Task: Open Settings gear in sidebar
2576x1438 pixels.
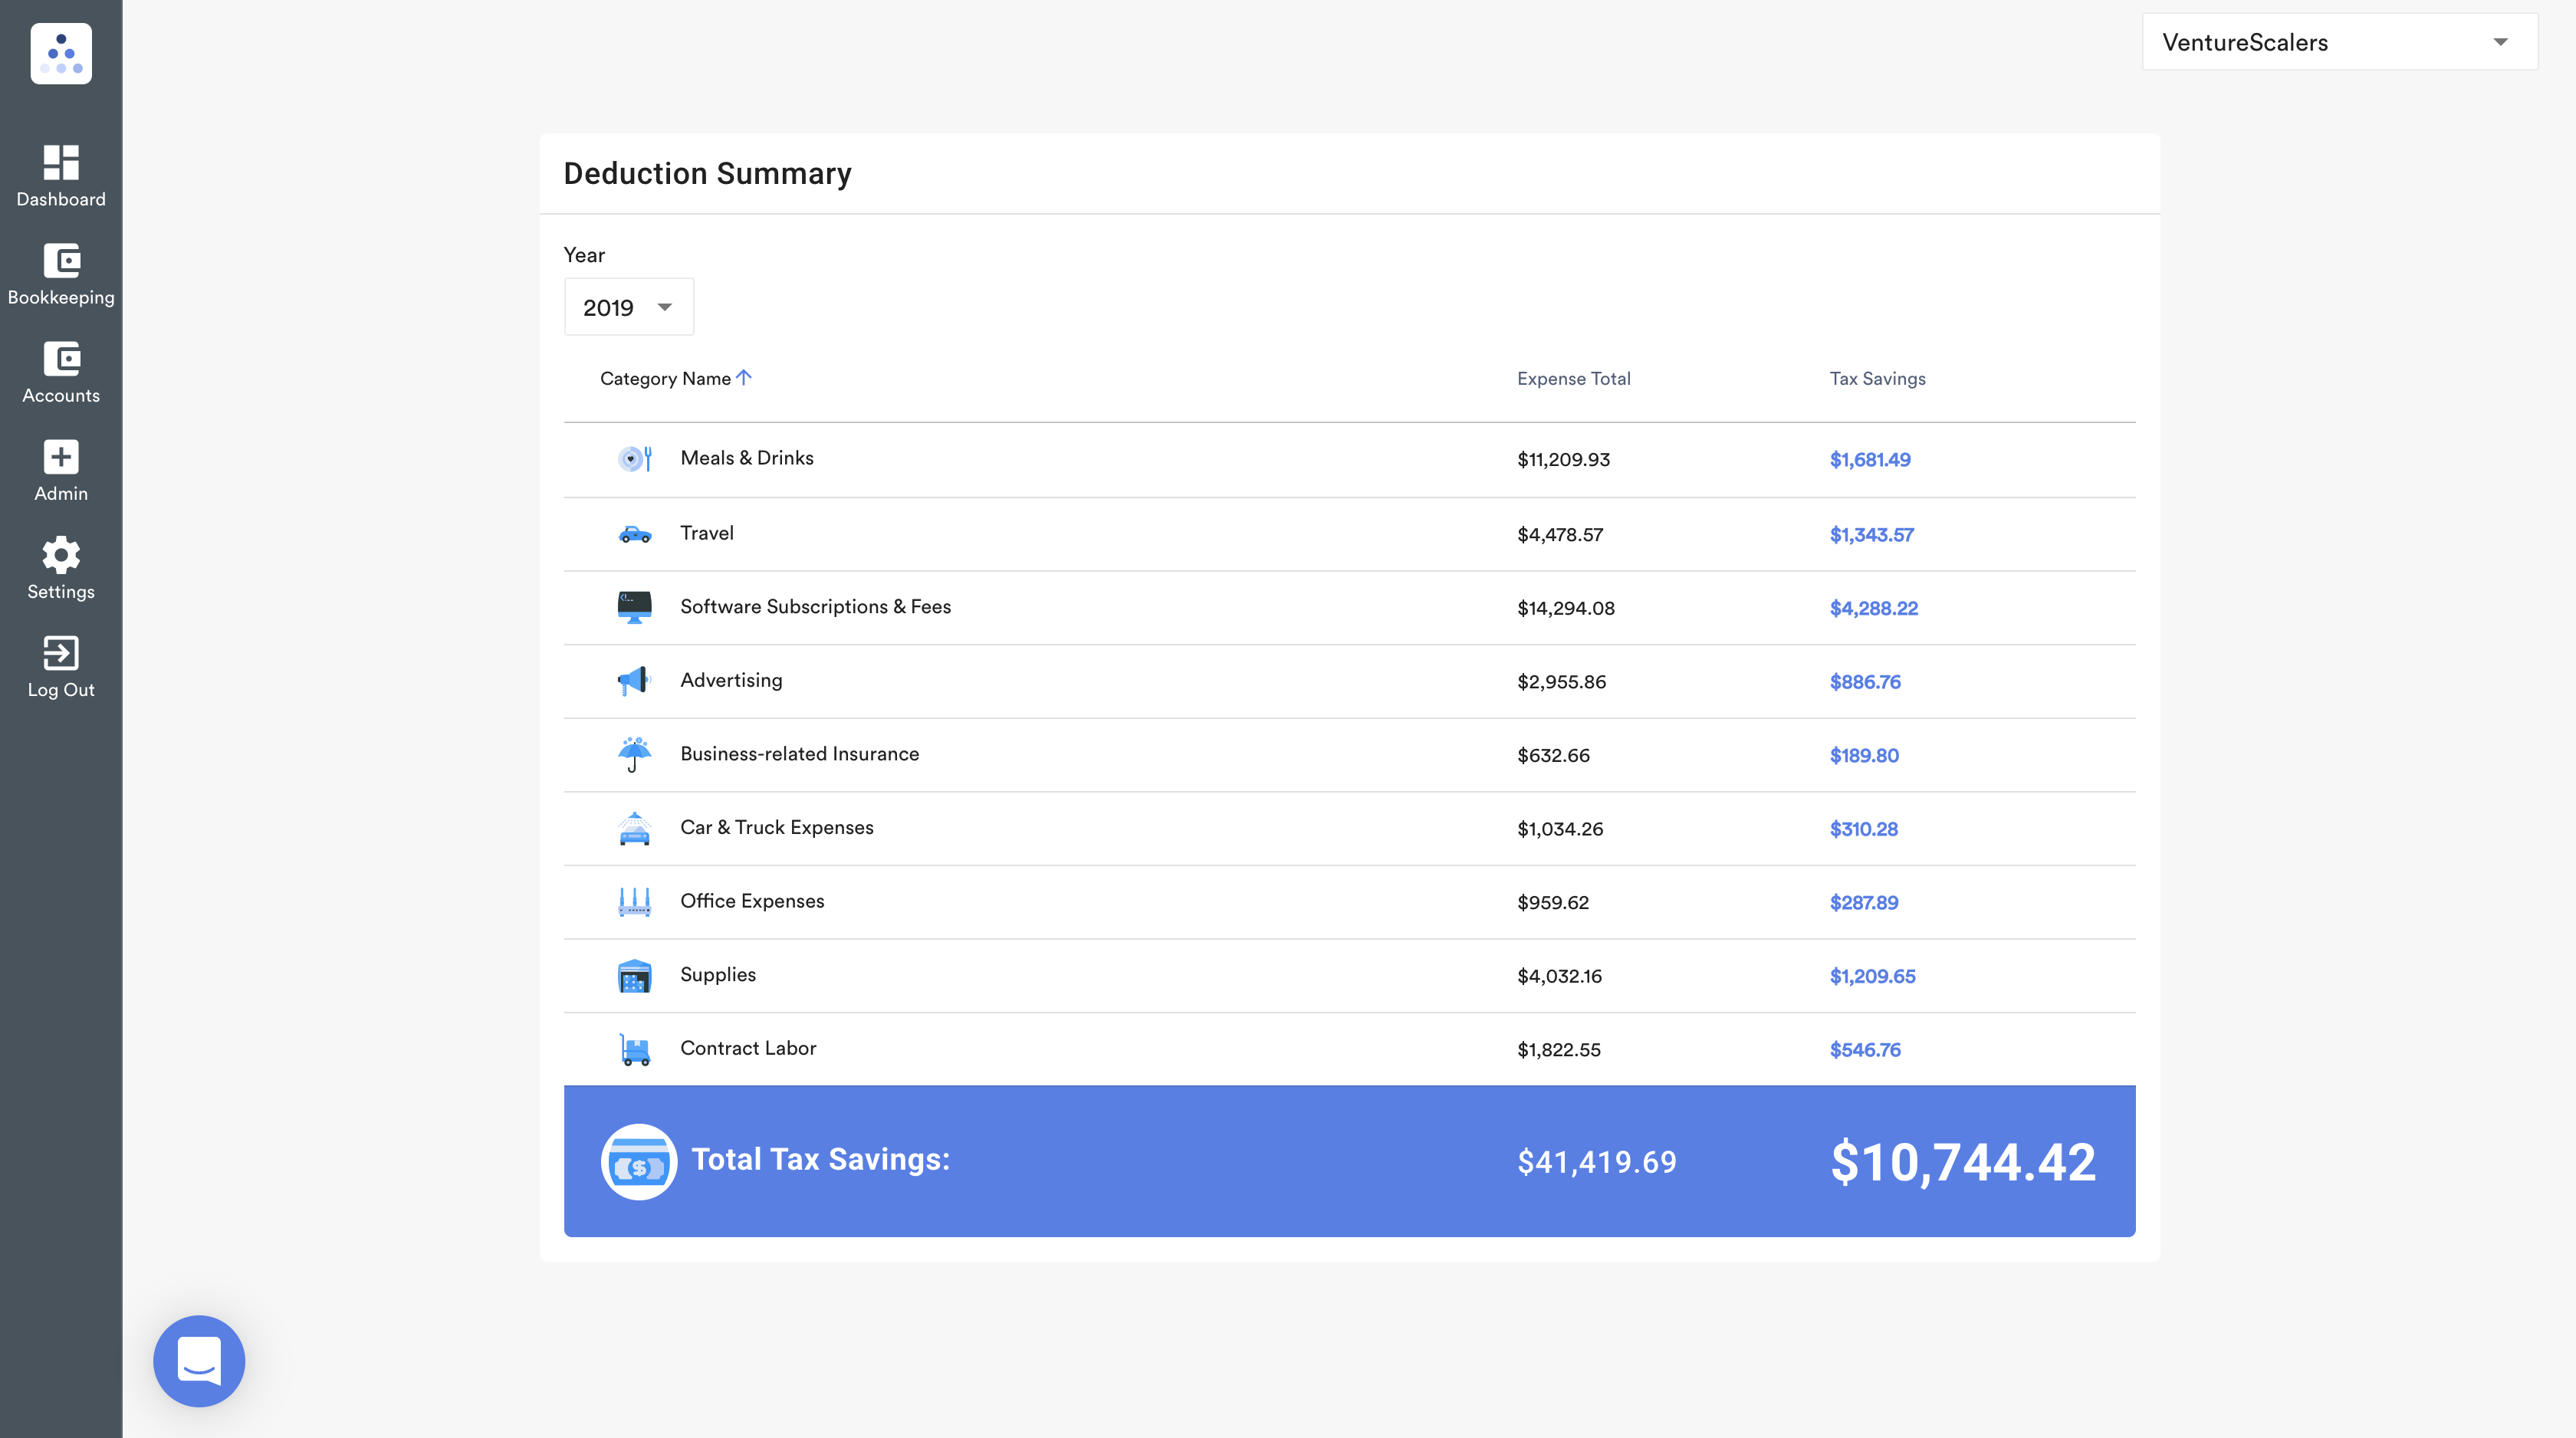Action: pos(61,555)
